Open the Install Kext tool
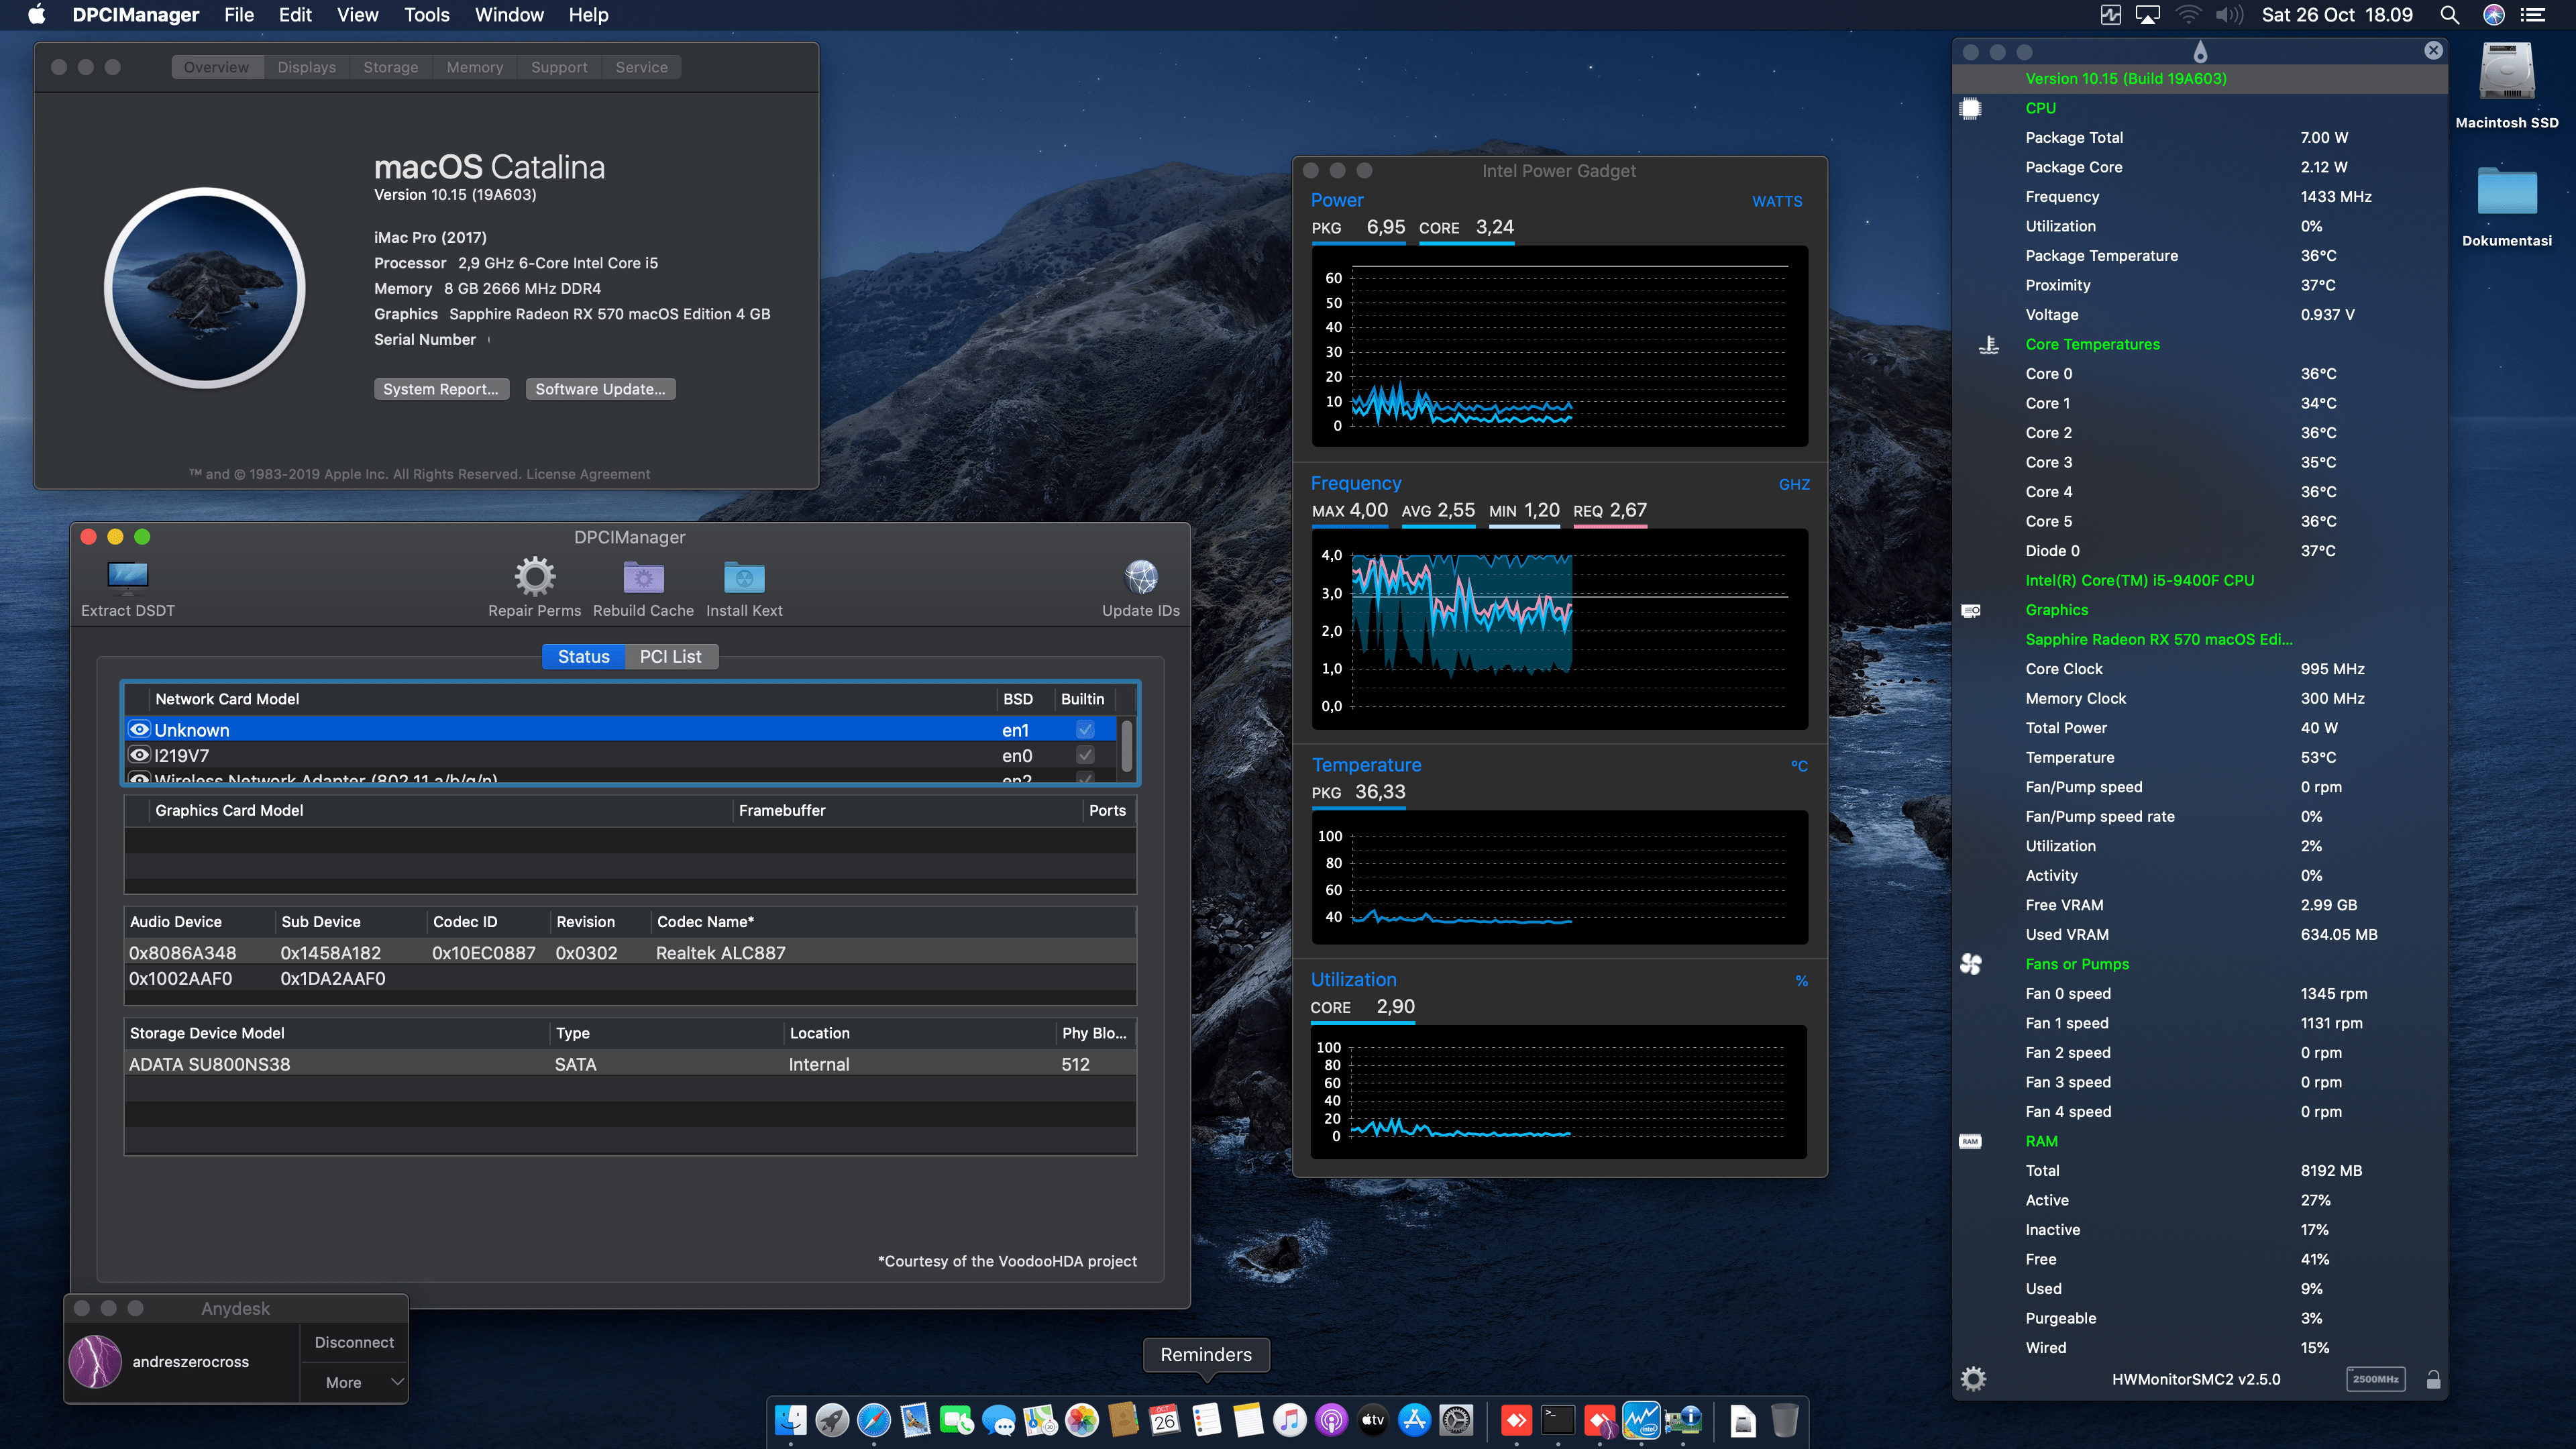 click(743, 577)
